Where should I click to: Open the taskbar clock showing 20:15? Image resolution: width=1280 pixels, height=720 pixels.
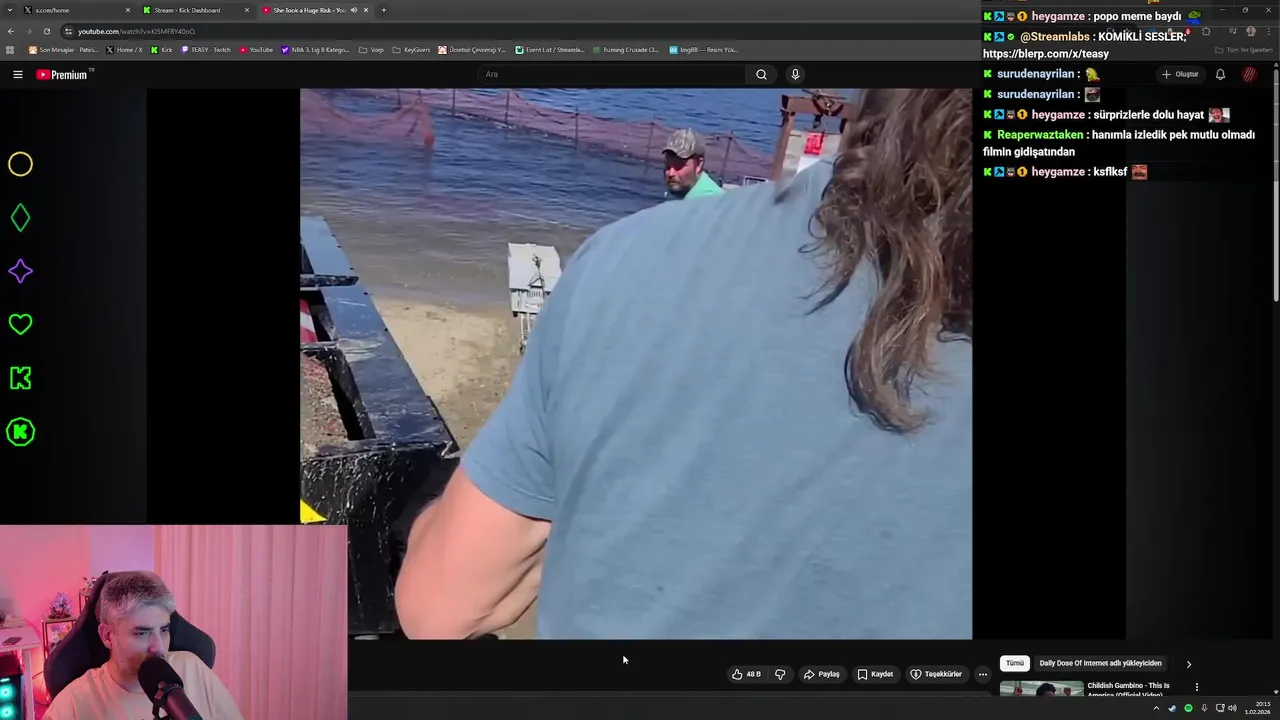[1257, 708]
